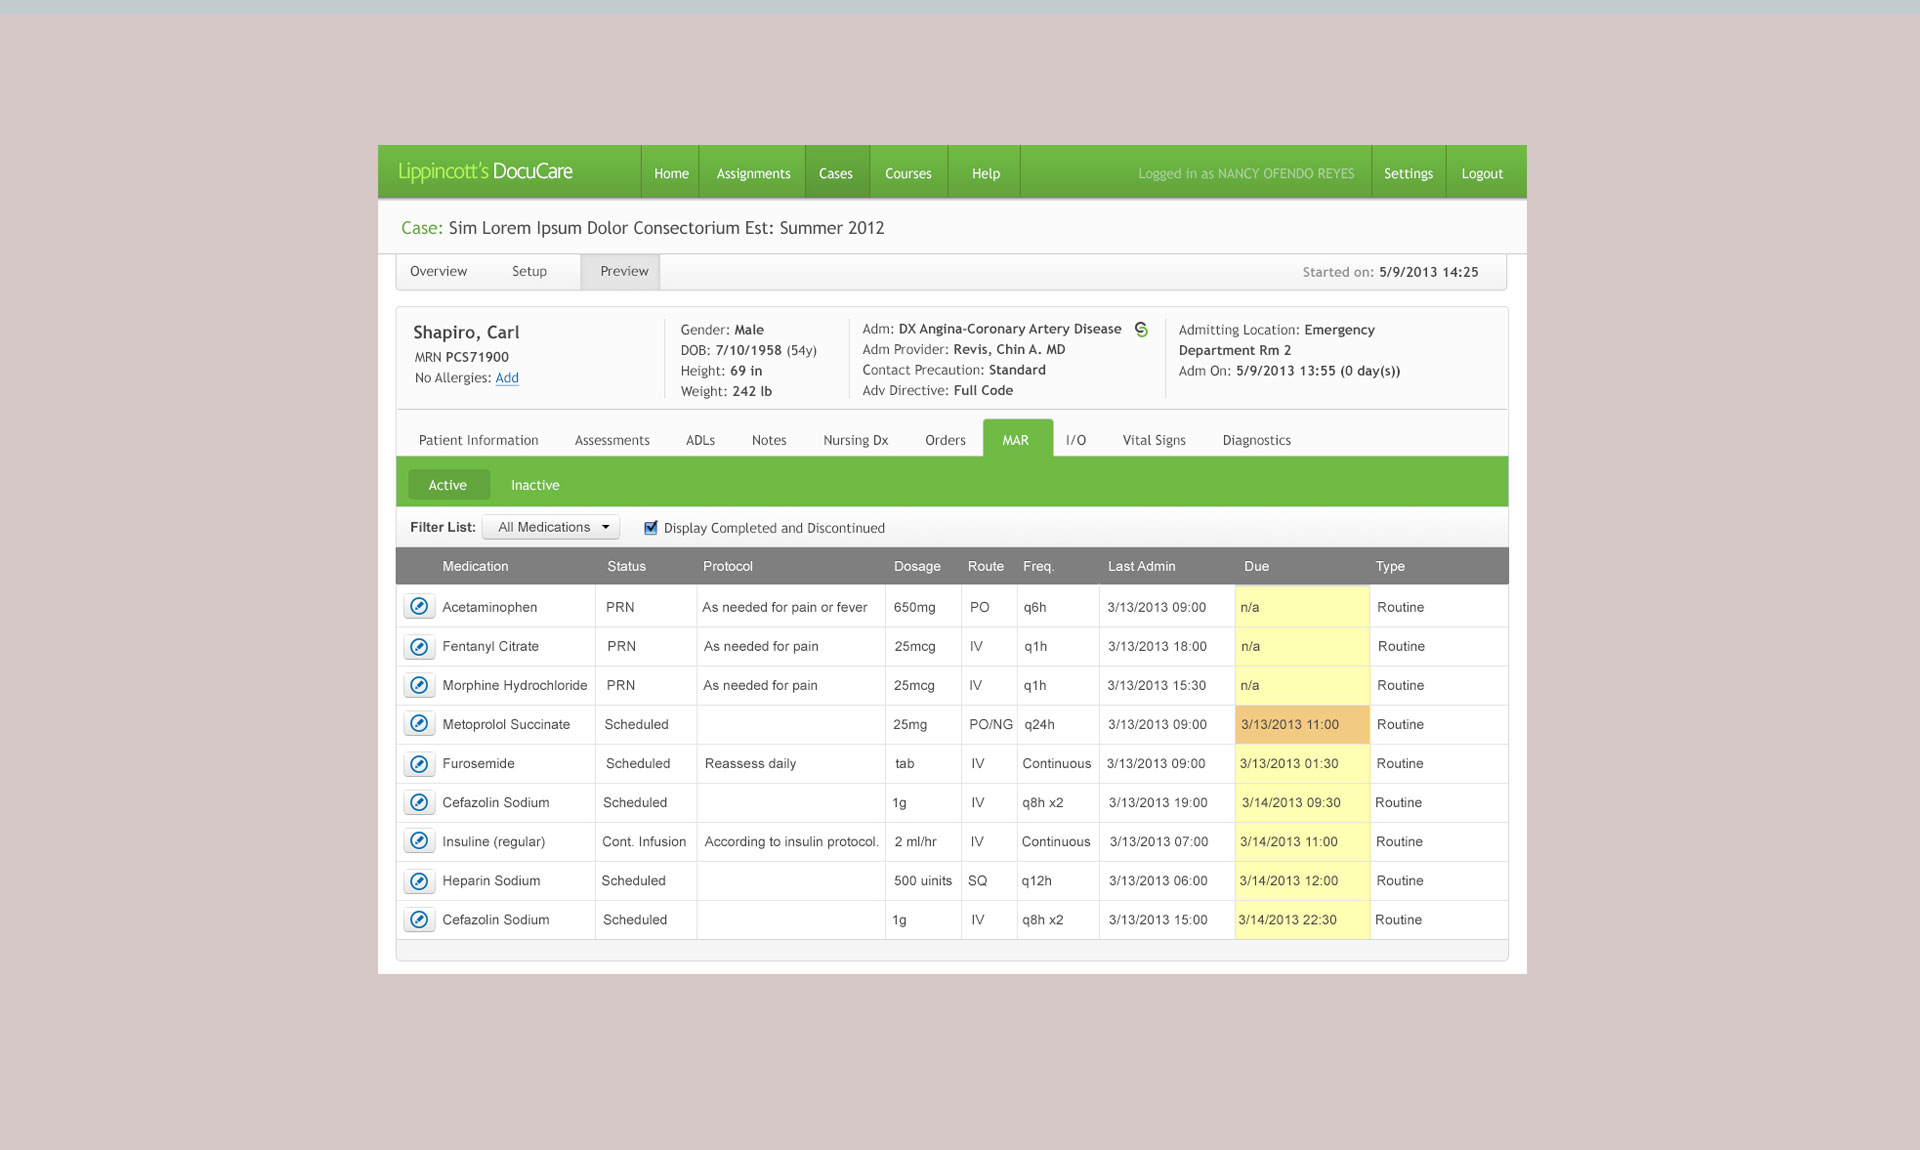1920x1150 pixels.
Task: Click the Logout button
Action: 1481,173
